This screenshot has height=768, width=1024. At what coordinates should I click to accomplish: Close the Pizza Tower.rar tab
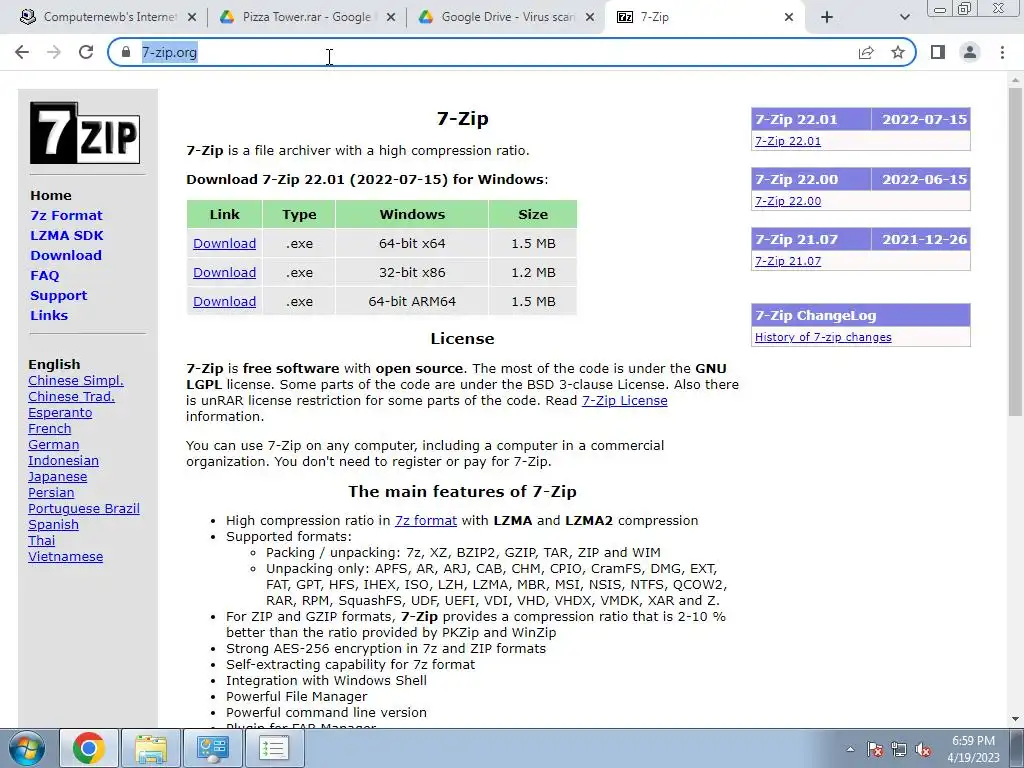pyautogui.click(x=391, y=17)
